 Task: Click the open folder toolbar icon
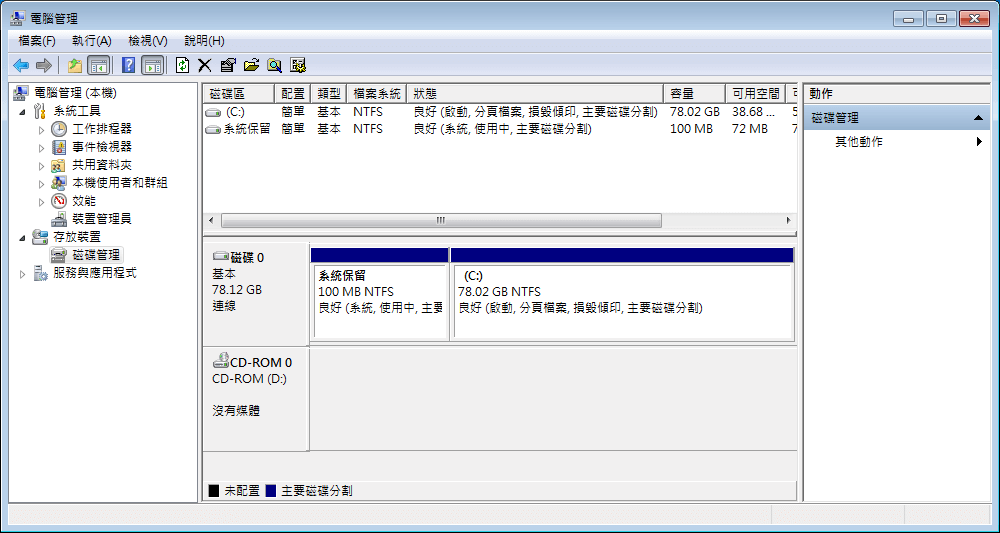click(x=251, y=65)
